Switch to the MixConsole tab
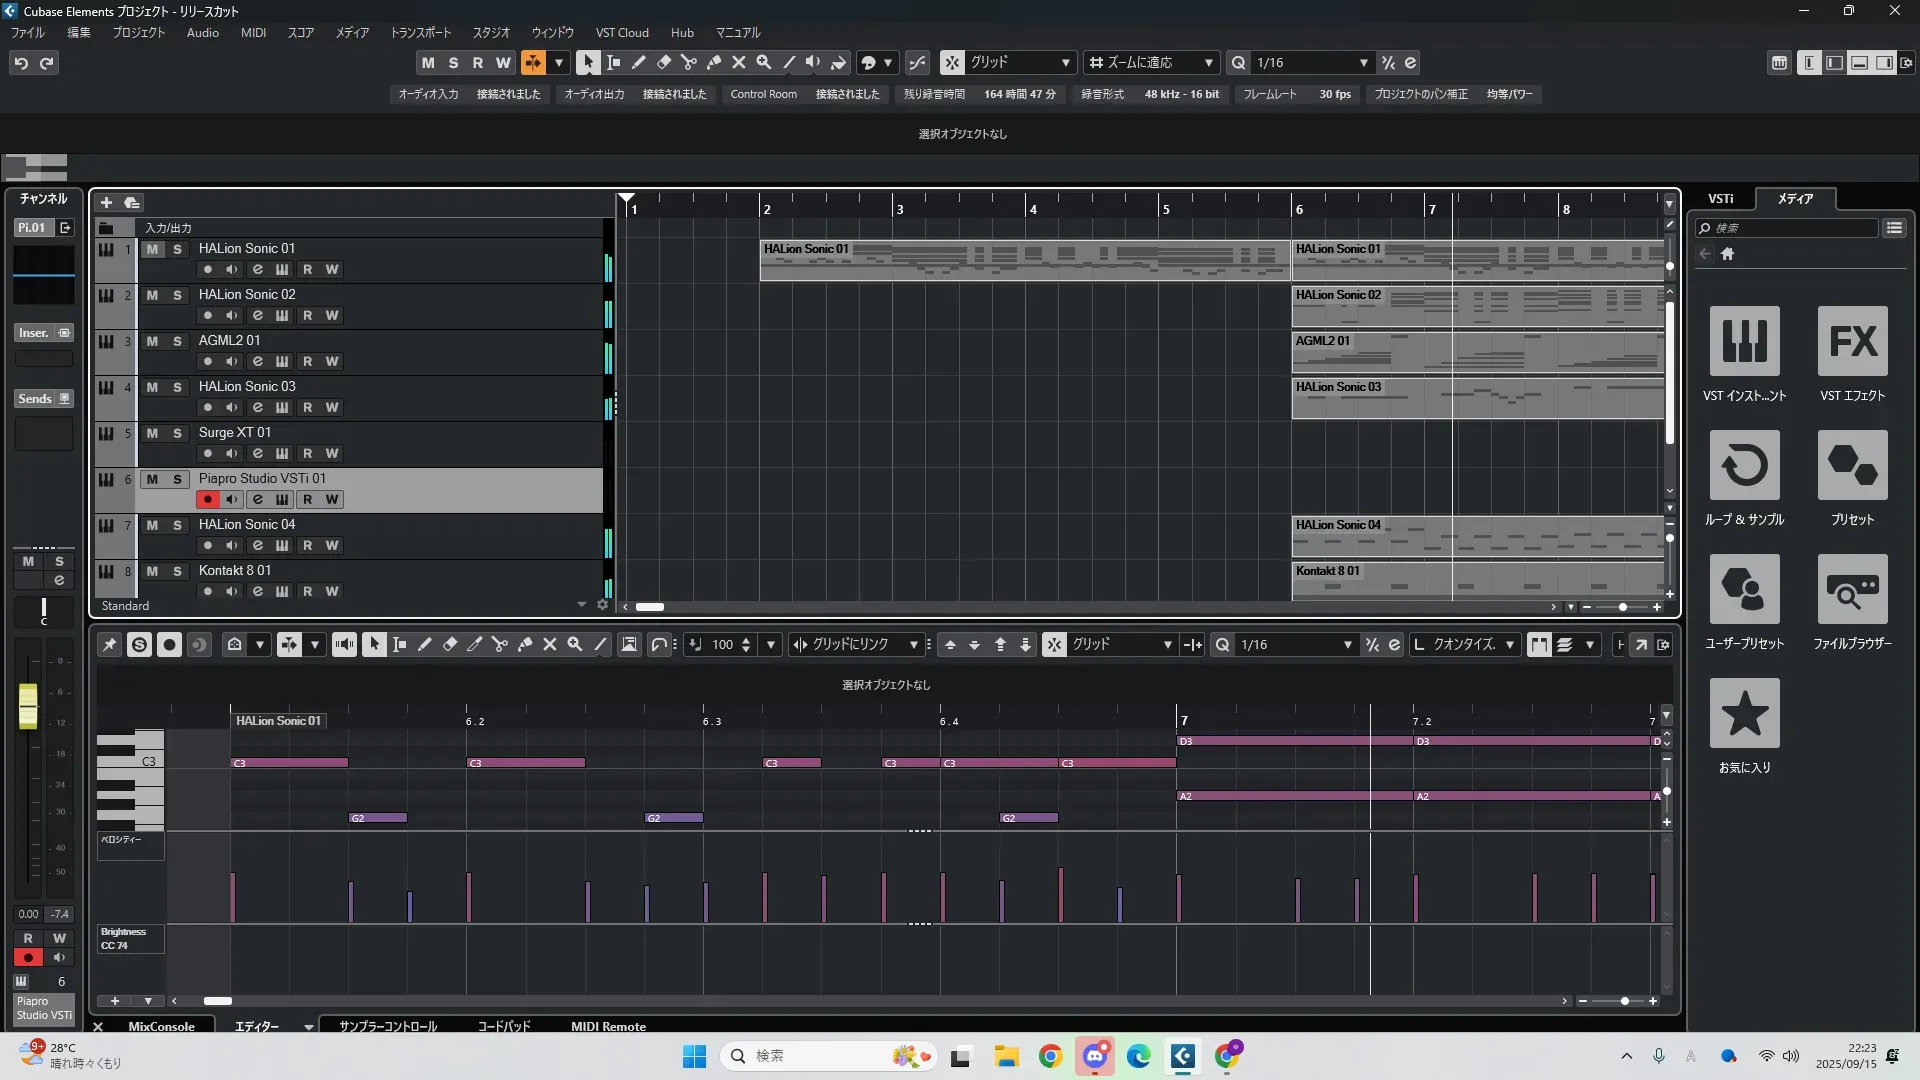 click(x=161, y=1027)
